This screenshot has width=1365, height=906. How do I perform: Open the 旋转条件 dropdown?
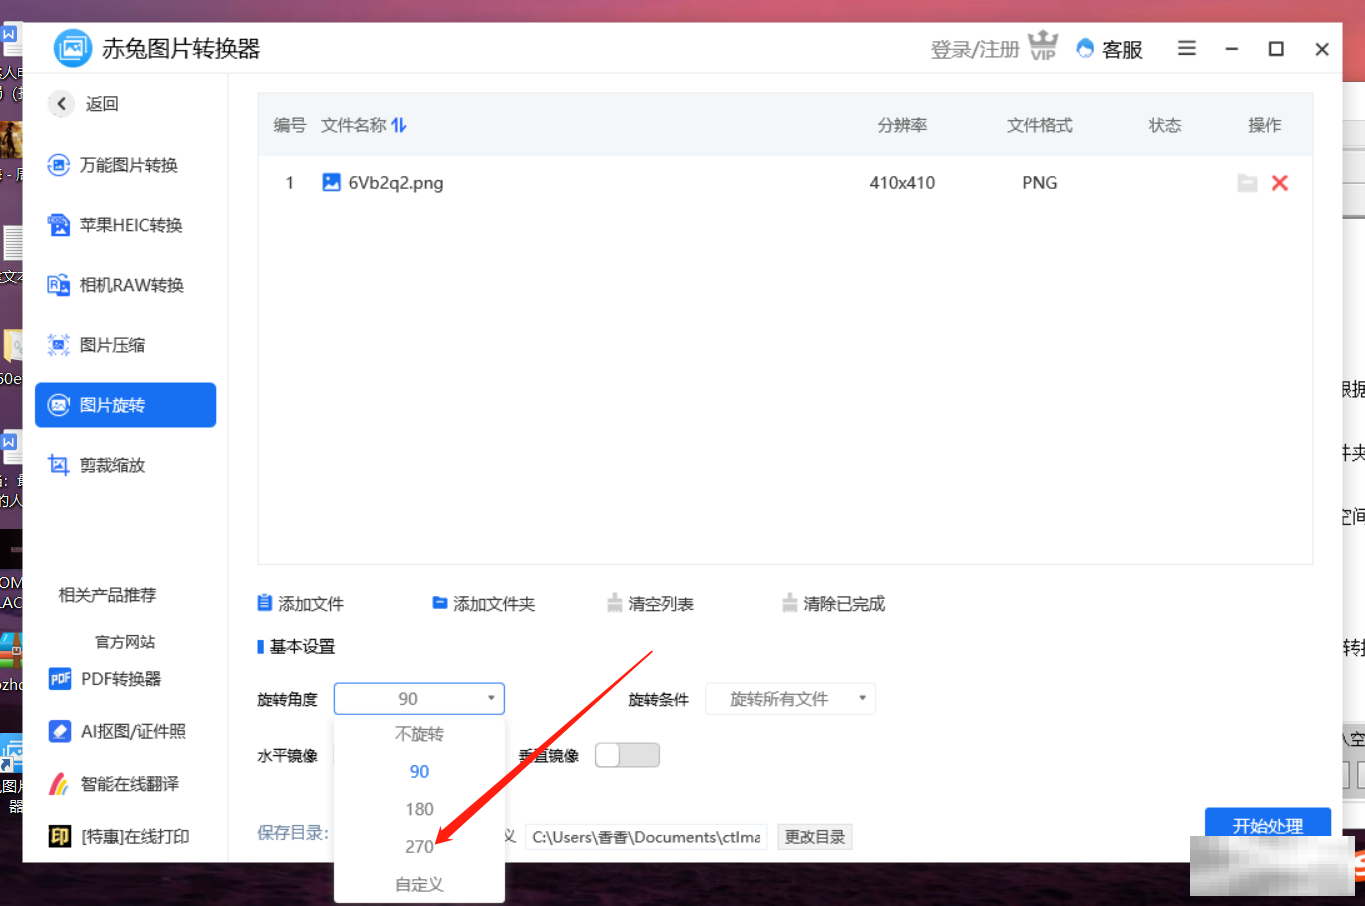point(790,698)
